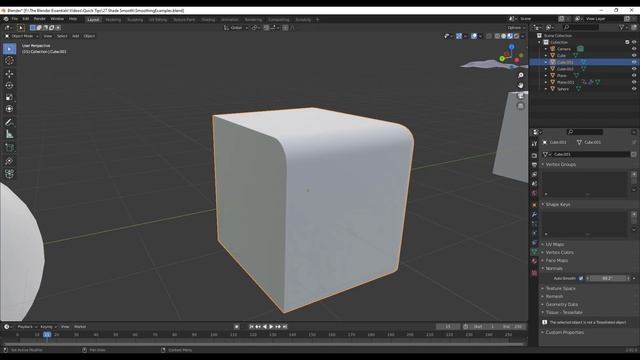The width and height of the screenshot is (640, 360).
Task: Select the Annotate pencil tool
Action: (9, 122)
